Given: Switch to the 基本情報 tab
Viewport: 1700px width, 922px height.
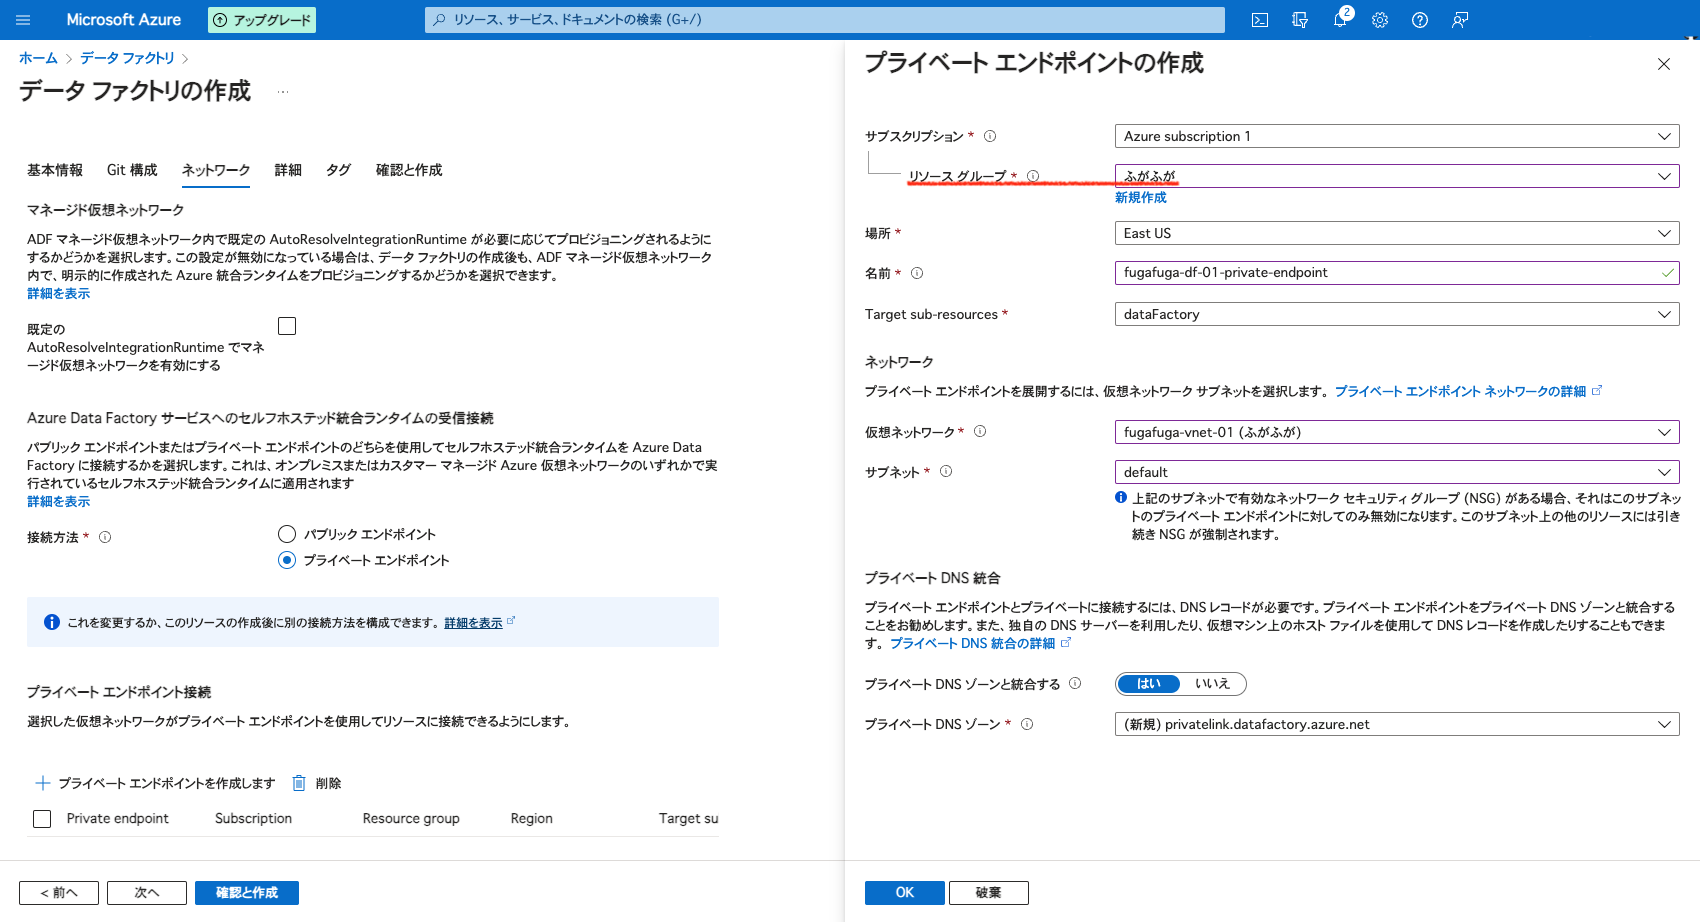Looking at the screenshot, I should (x=55, y=170).
